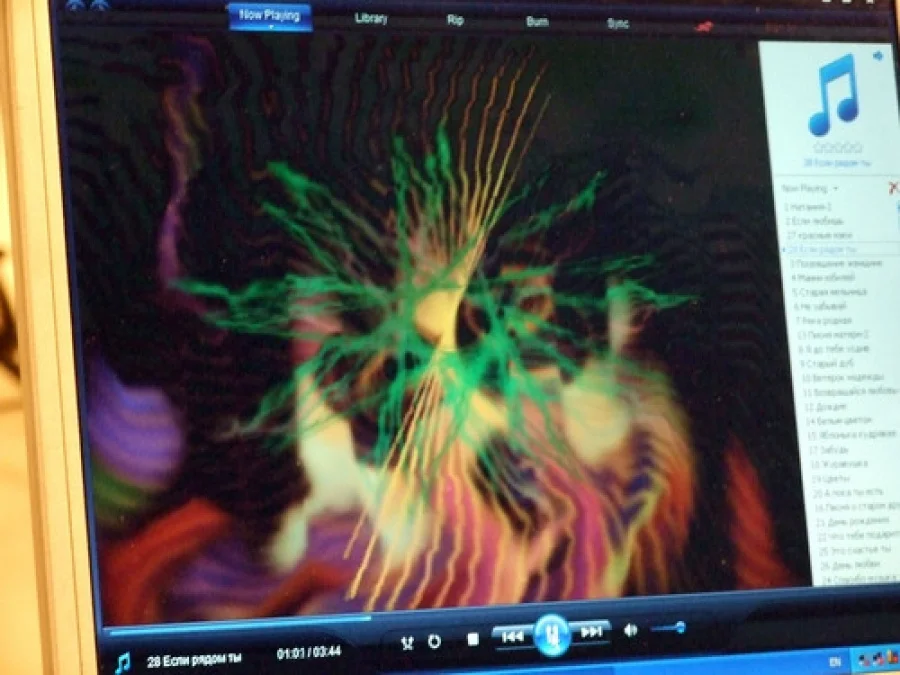Viewport: 900px width, 675px height.
Task: Open the Now Playing tab
Action: (269, 16)
